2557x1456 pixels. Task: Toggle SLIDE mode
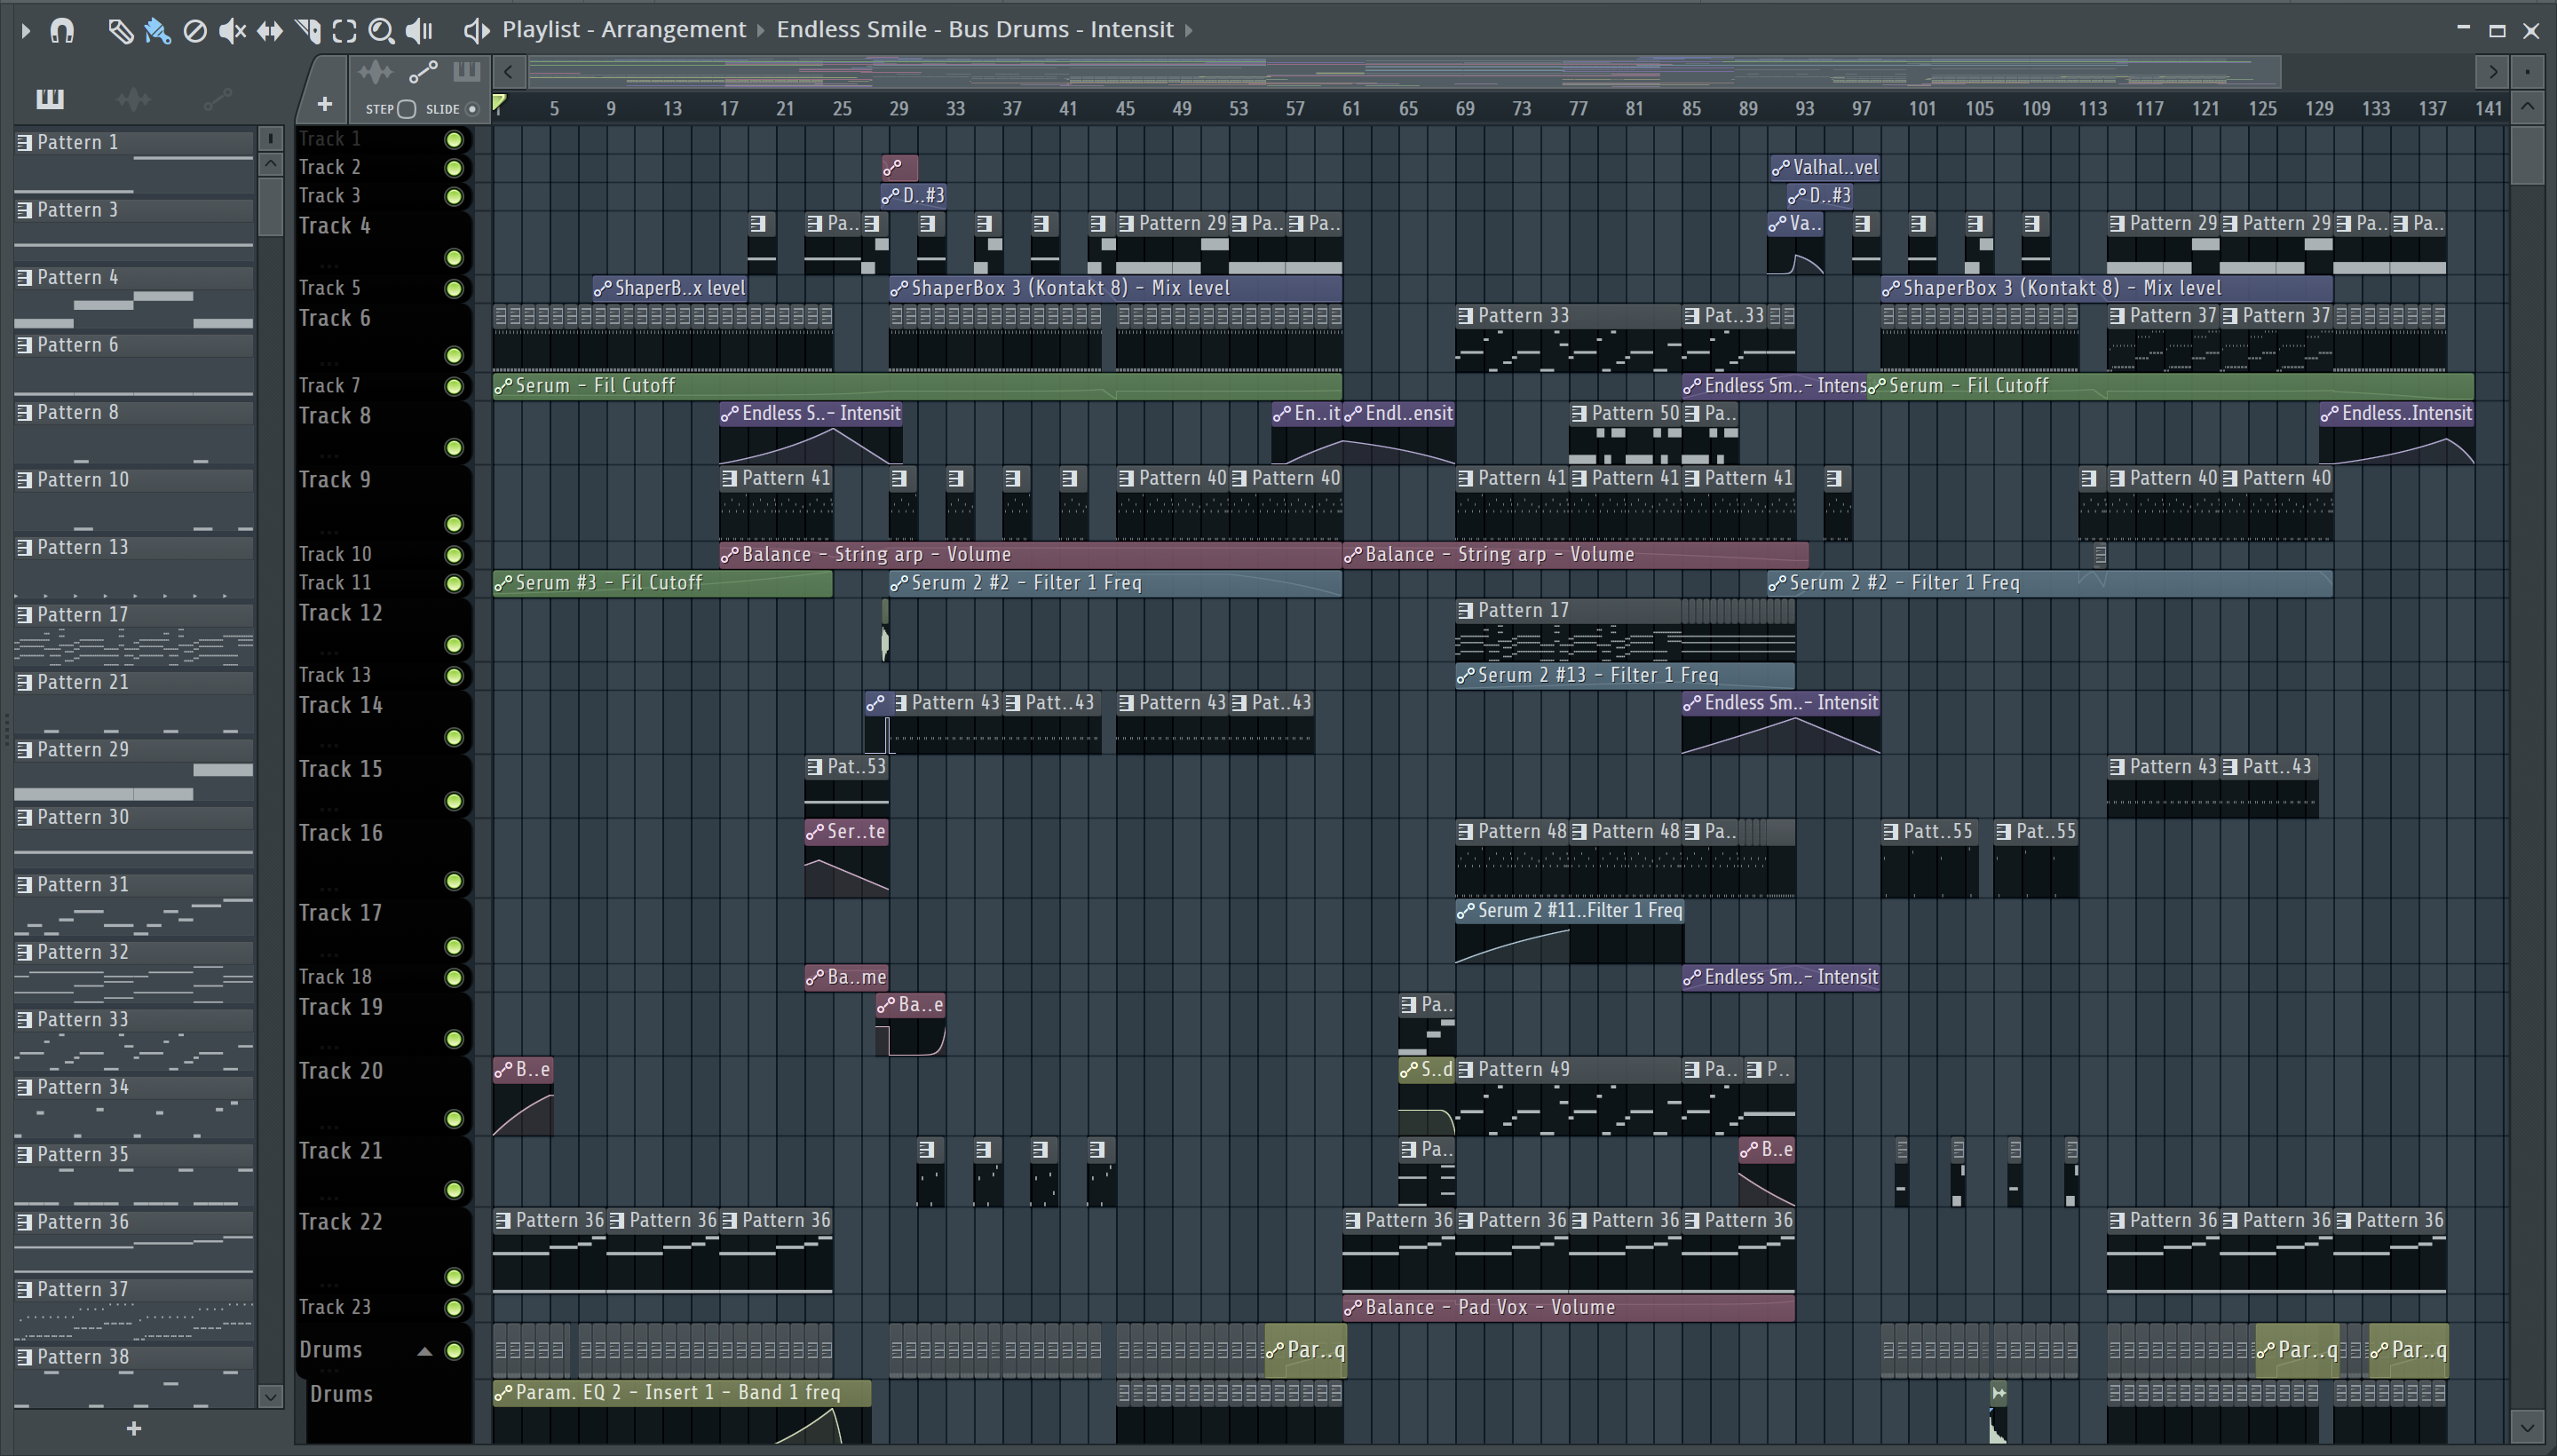coord(472,109)
